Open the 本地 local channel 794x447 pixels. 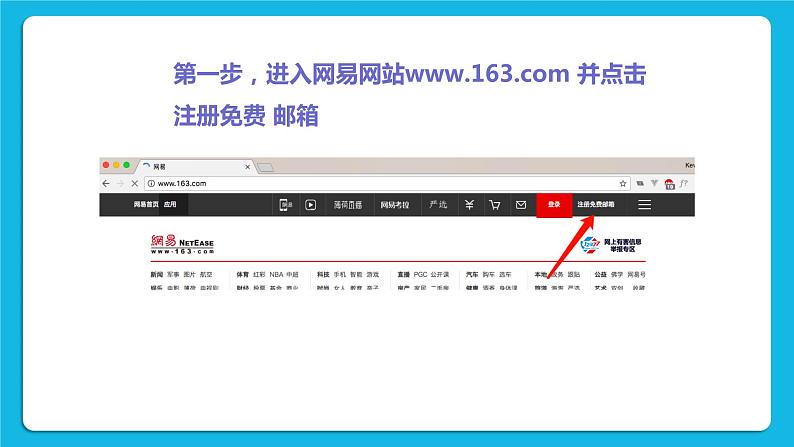click(x=540, y=274)
